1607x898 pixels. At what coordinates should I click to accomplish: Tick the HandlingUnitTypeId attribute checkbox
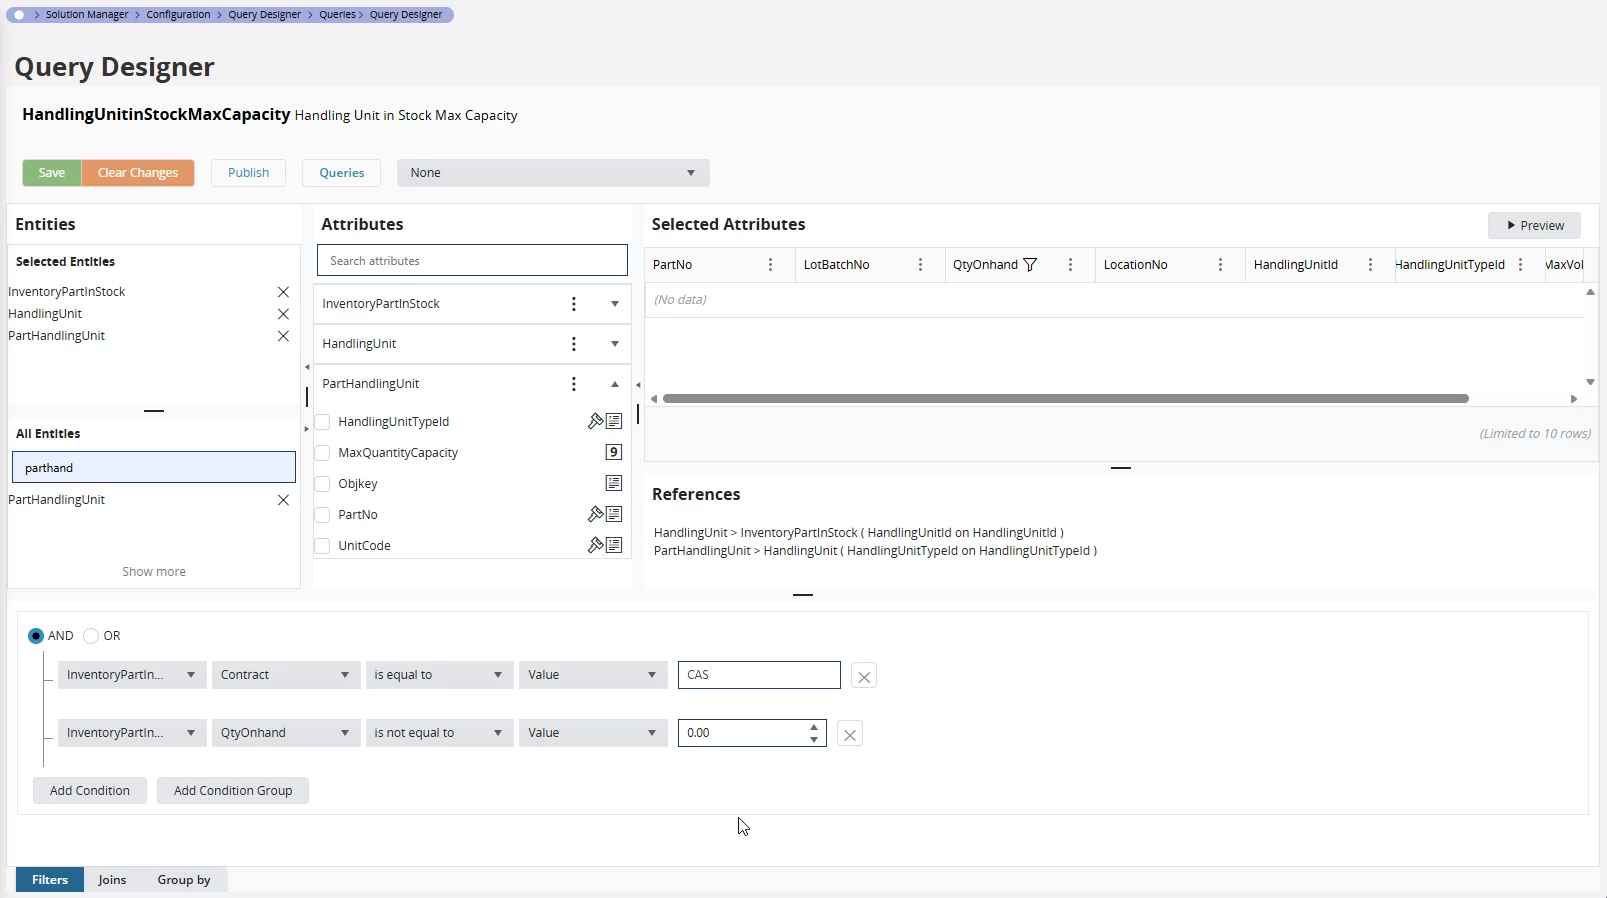tap(322, 422)
